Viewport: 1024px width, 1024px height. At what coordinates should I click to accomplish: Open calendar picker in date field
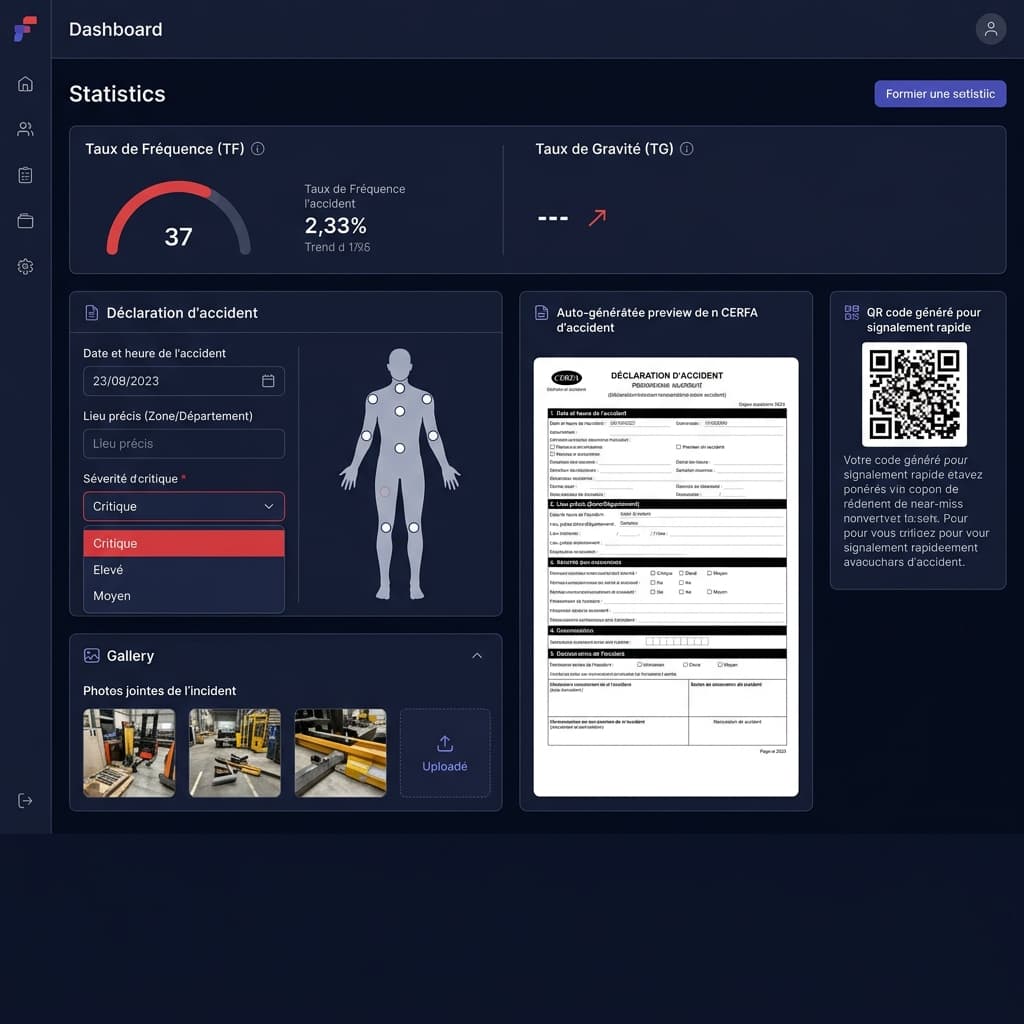tap(268, 381)
